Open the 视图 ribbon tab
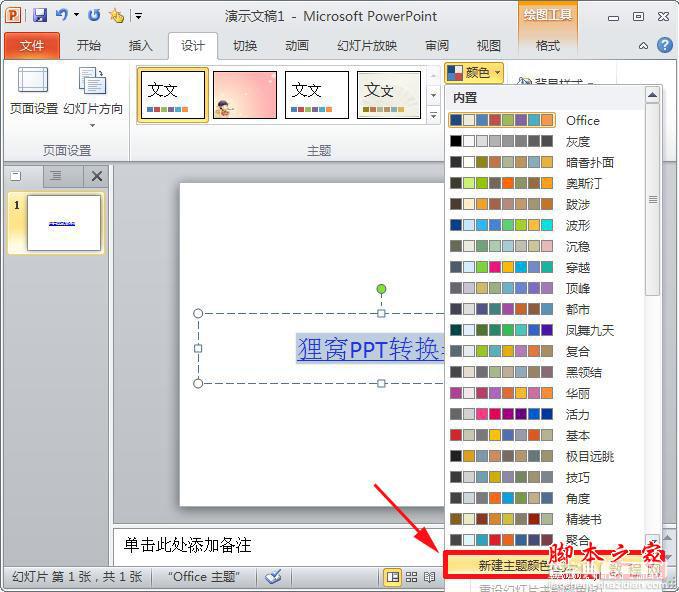679x592 pixels. tap(488, 45)
